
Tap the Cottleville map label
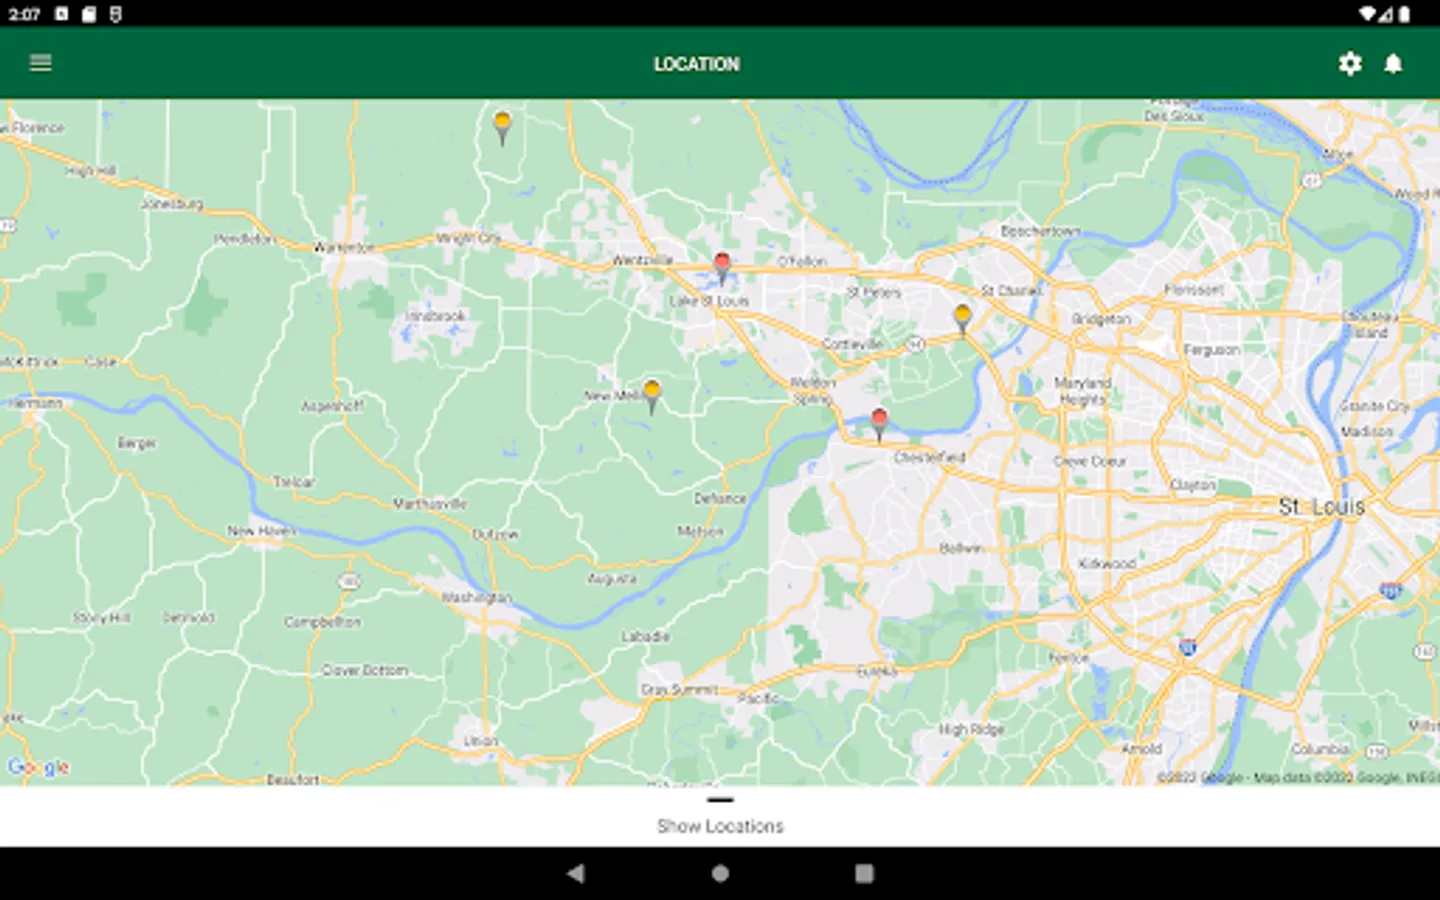pos(852,343)
